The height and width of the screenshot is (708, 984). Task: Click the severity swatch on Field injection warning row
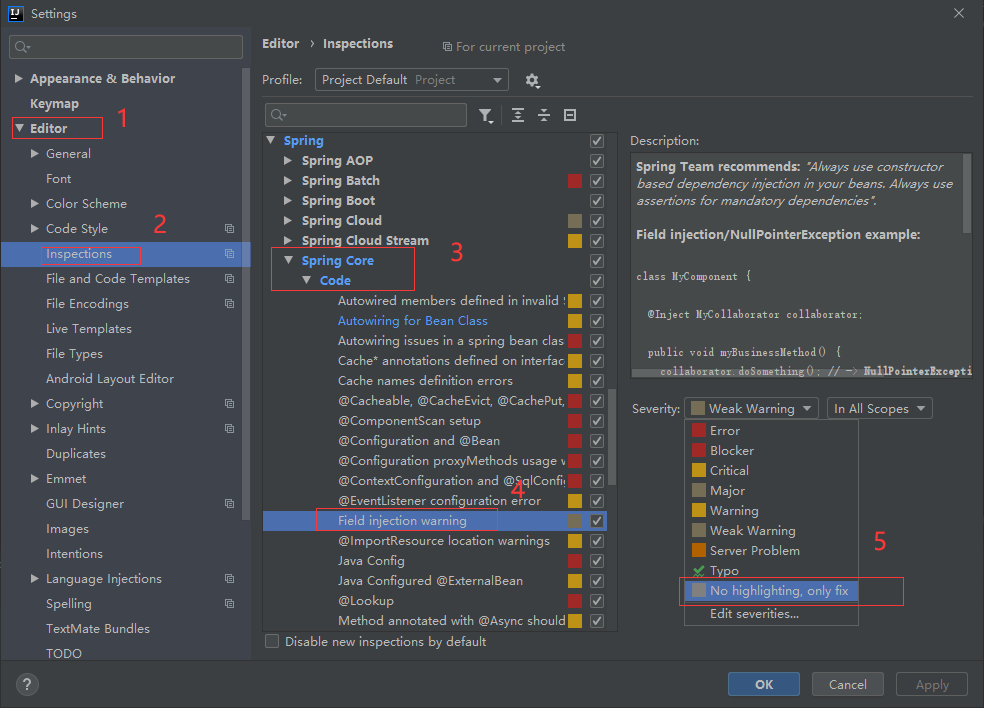[575, 521]
